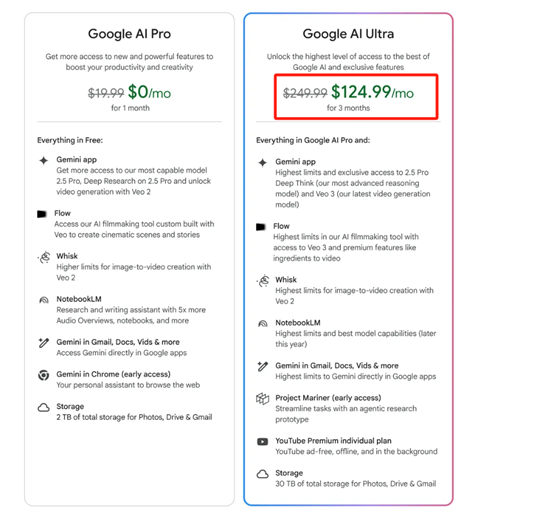
Task: Click the $0/mo price on Pro plan
Action: [149, 92]
